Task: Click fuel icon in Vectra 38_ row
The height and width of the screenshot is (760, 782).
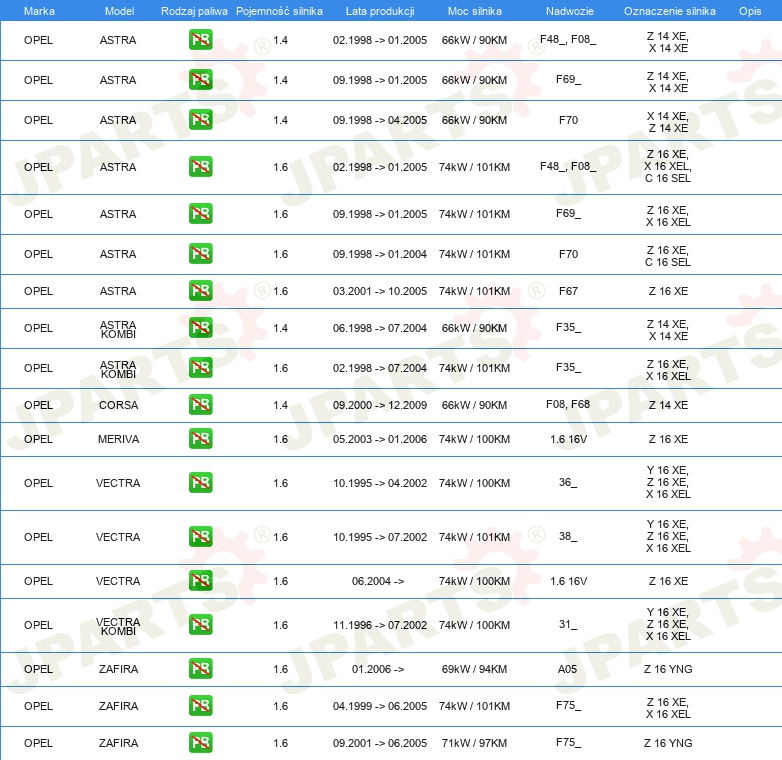Action: pos(200,537)
